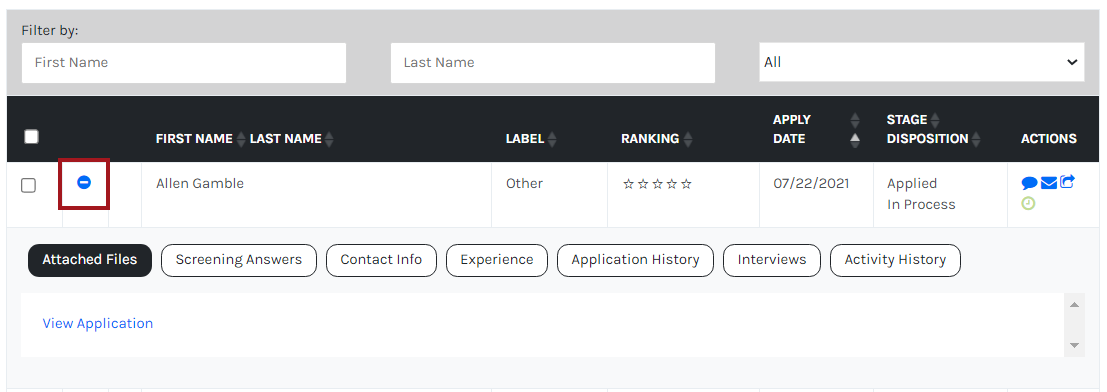This screenshot has width=1107, height=392.
Task: Sort by Last Name column arrows
Action: tap(328, 139)
